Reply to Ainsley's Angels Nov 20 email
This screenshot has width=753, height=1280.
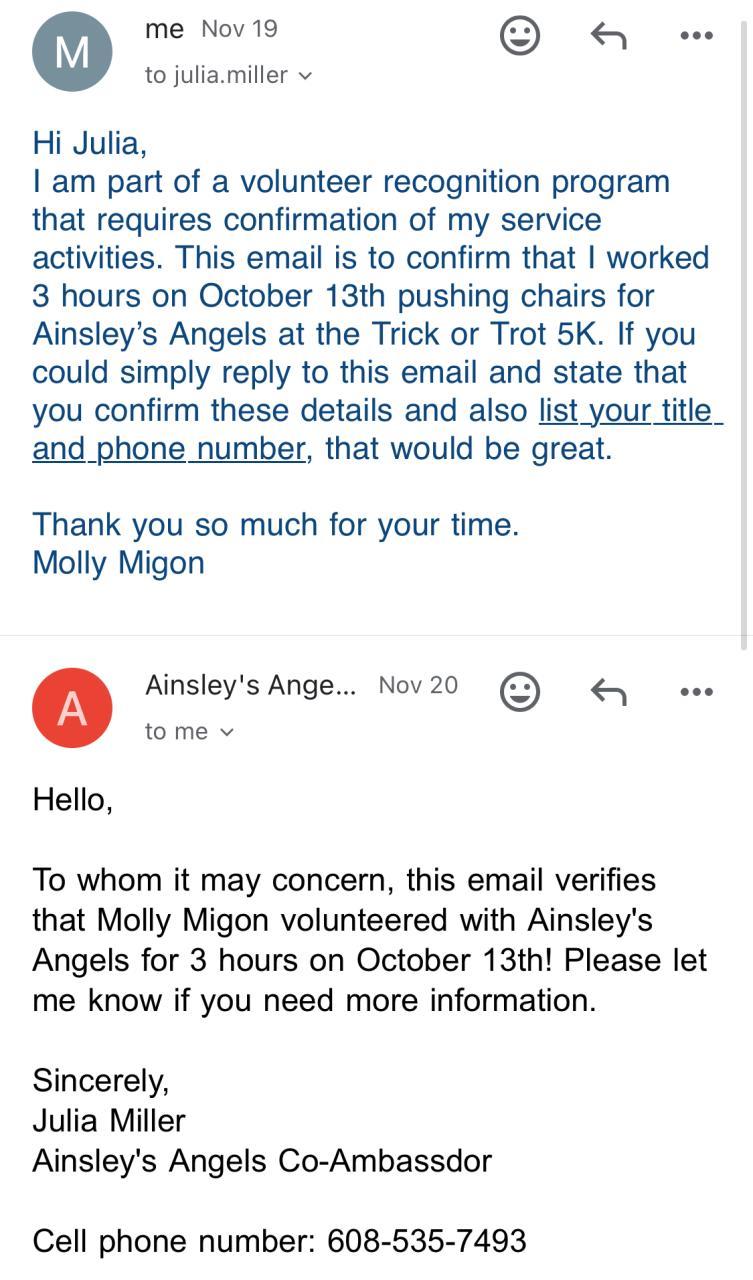tap(608, 691)
